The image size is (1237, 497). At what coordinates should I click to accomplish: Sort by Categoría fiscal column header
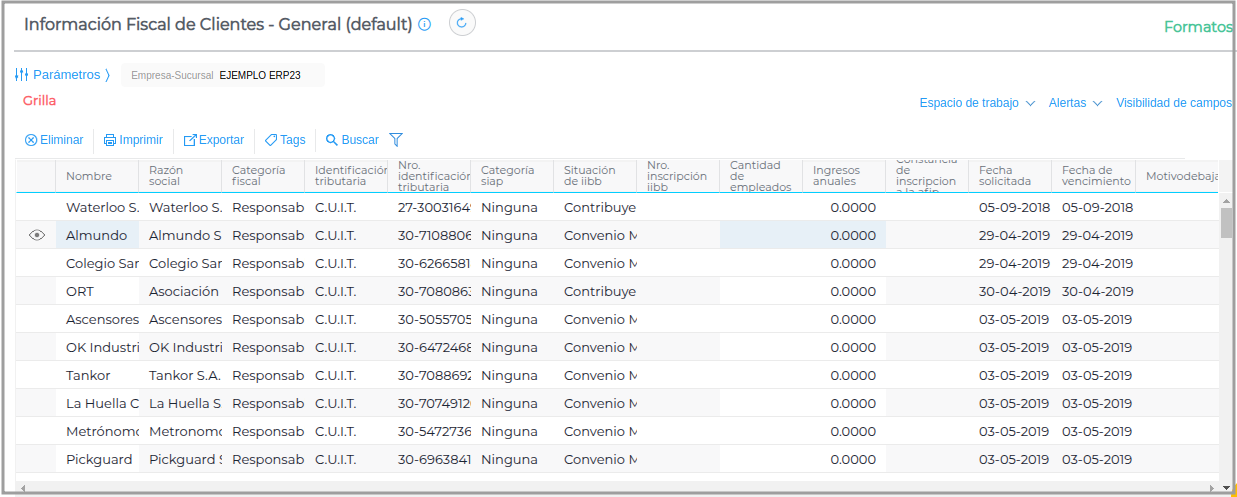click(263, 176)
